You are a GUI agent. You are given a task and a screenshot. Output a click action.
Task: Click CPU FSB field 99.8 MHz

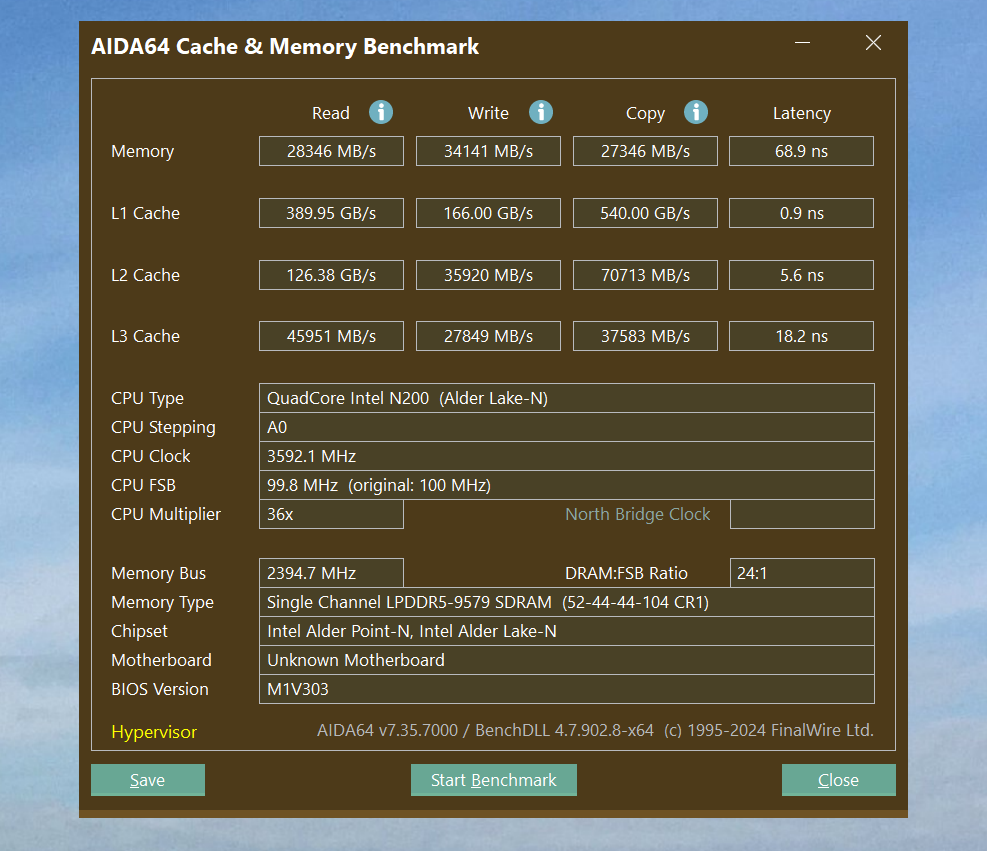click(567, 485)
